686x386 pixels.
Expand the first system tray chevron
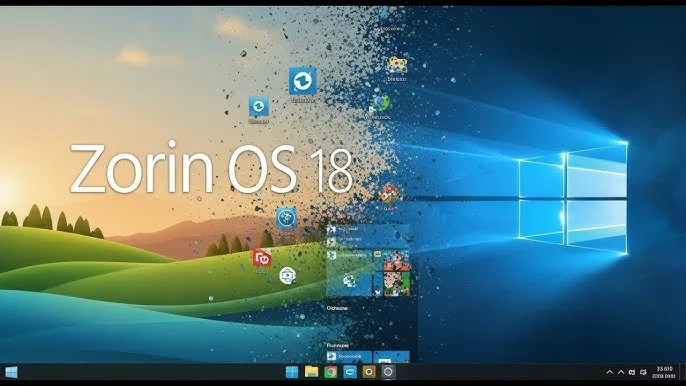(609, 372)
